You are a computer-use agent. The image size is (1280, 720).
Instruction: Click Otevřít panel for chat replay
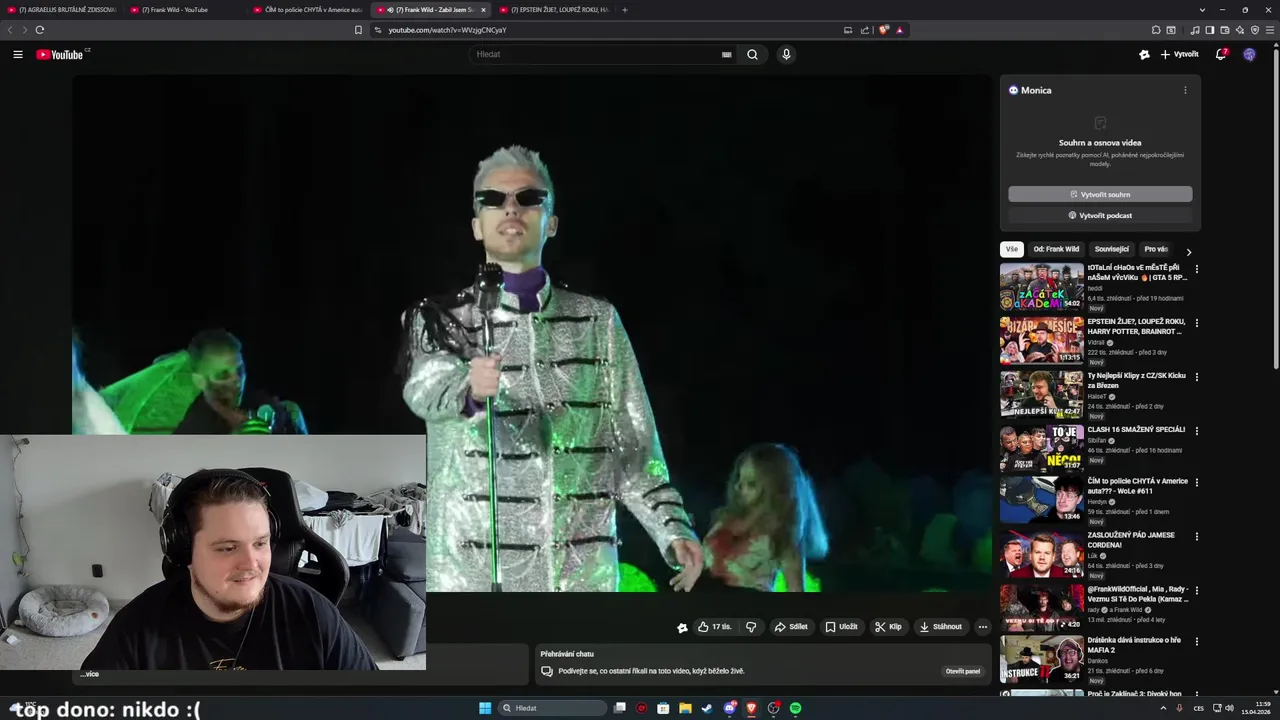click(963, 671)
